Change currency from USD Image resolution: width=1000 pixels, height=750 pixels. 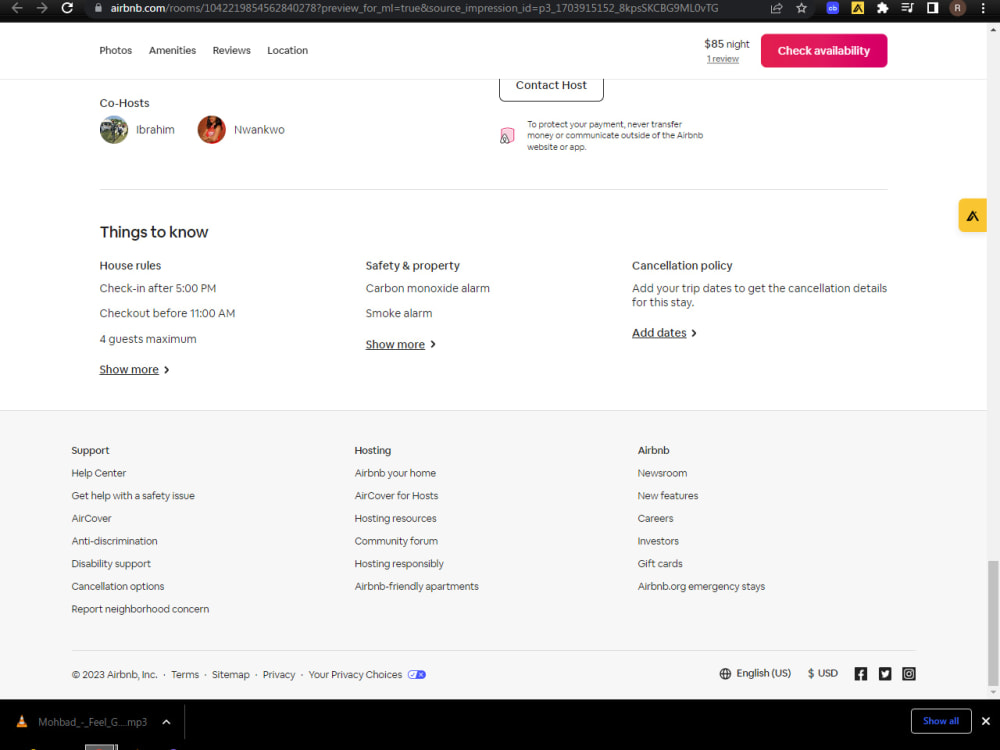[x=823, y=673]
